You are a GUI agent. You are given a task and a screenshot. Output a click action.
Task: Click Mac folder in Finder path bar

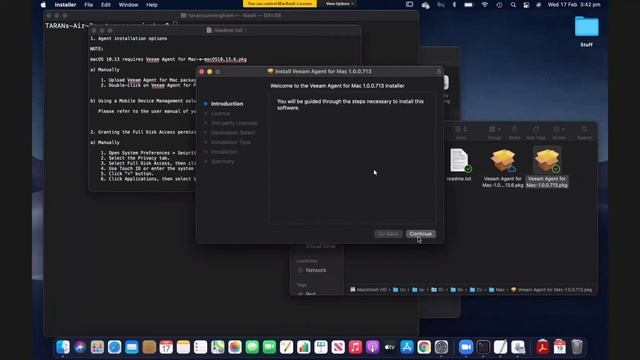(x=496, y=290)
